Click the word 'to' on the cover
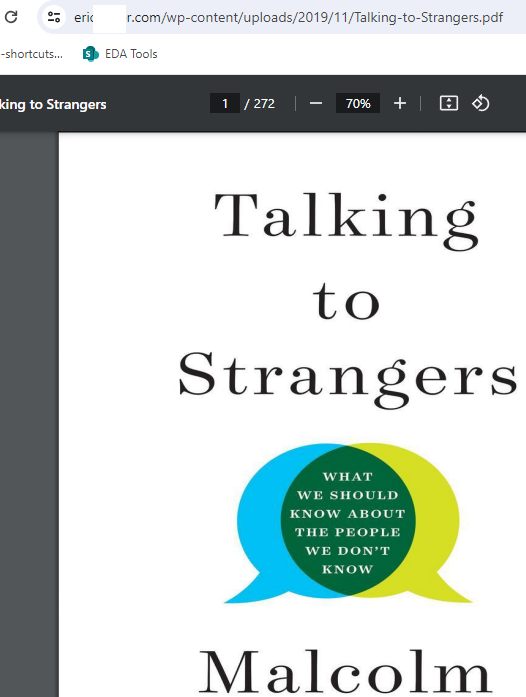 click(x=346, y=301)
